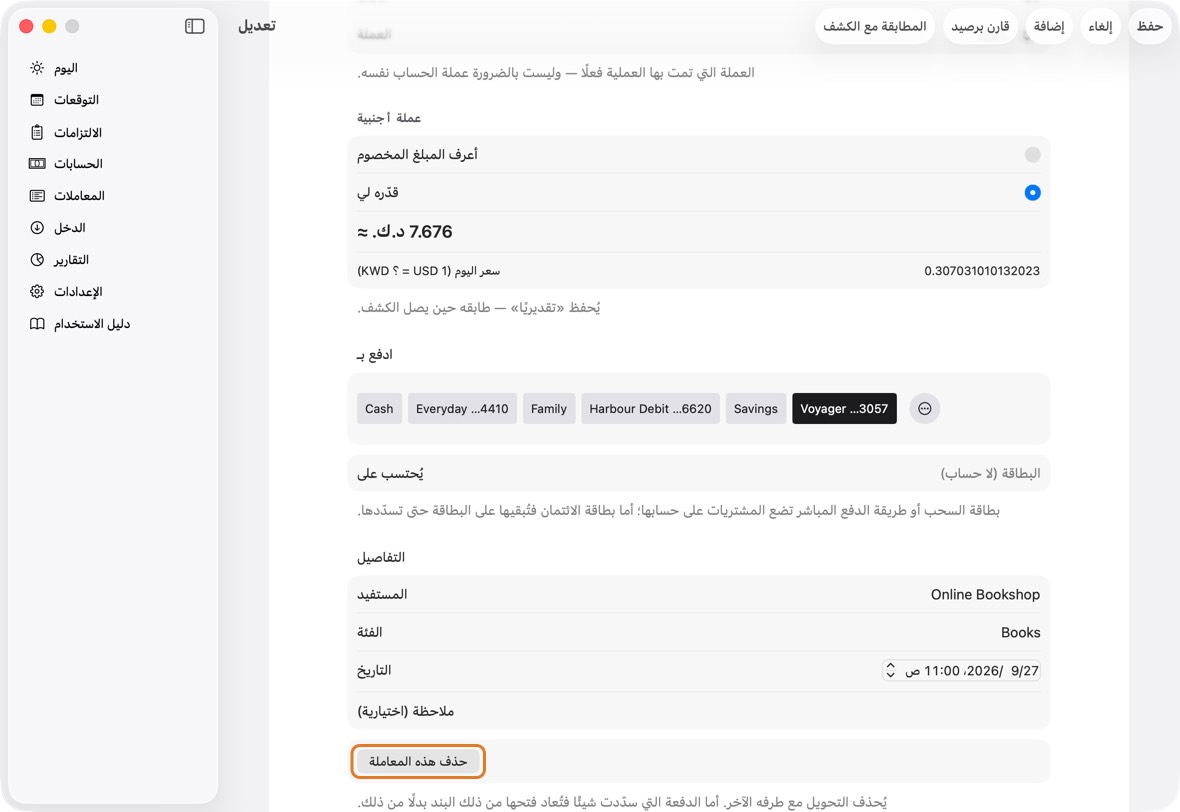This screenshot has width=1180, height=812.
Task: Go to الحسابات section
Action: [x=79, y=163]
